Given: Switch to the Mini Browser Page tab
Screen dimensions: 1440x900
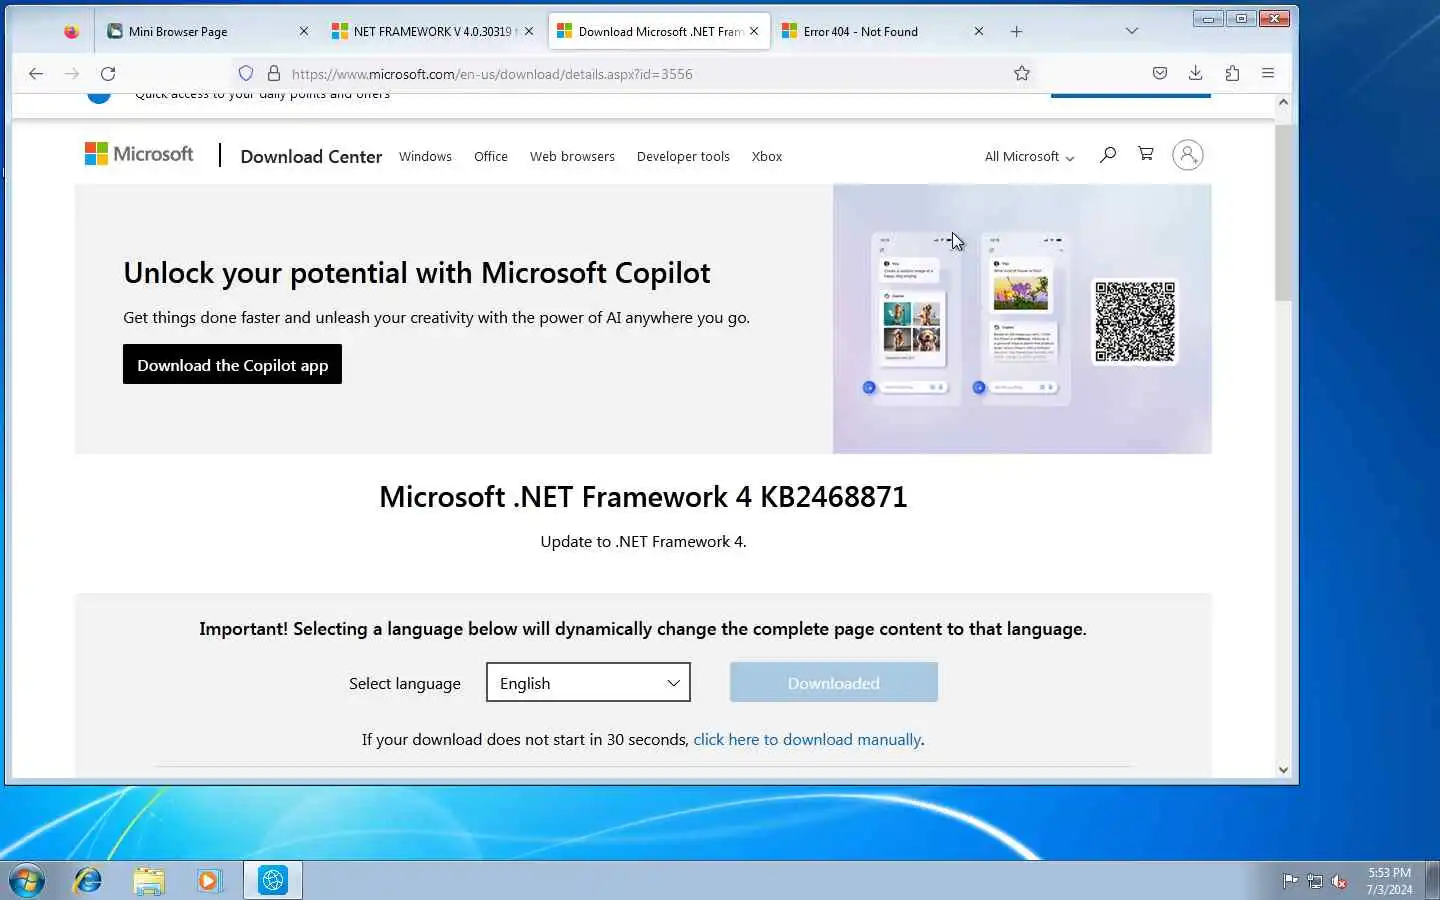Looking at the screenshot, I should click(x=208, y=31).
